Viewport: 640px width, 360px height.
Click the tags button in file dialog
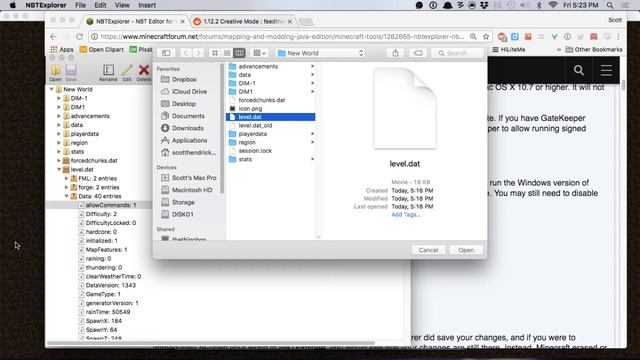(x=418, y=53)
